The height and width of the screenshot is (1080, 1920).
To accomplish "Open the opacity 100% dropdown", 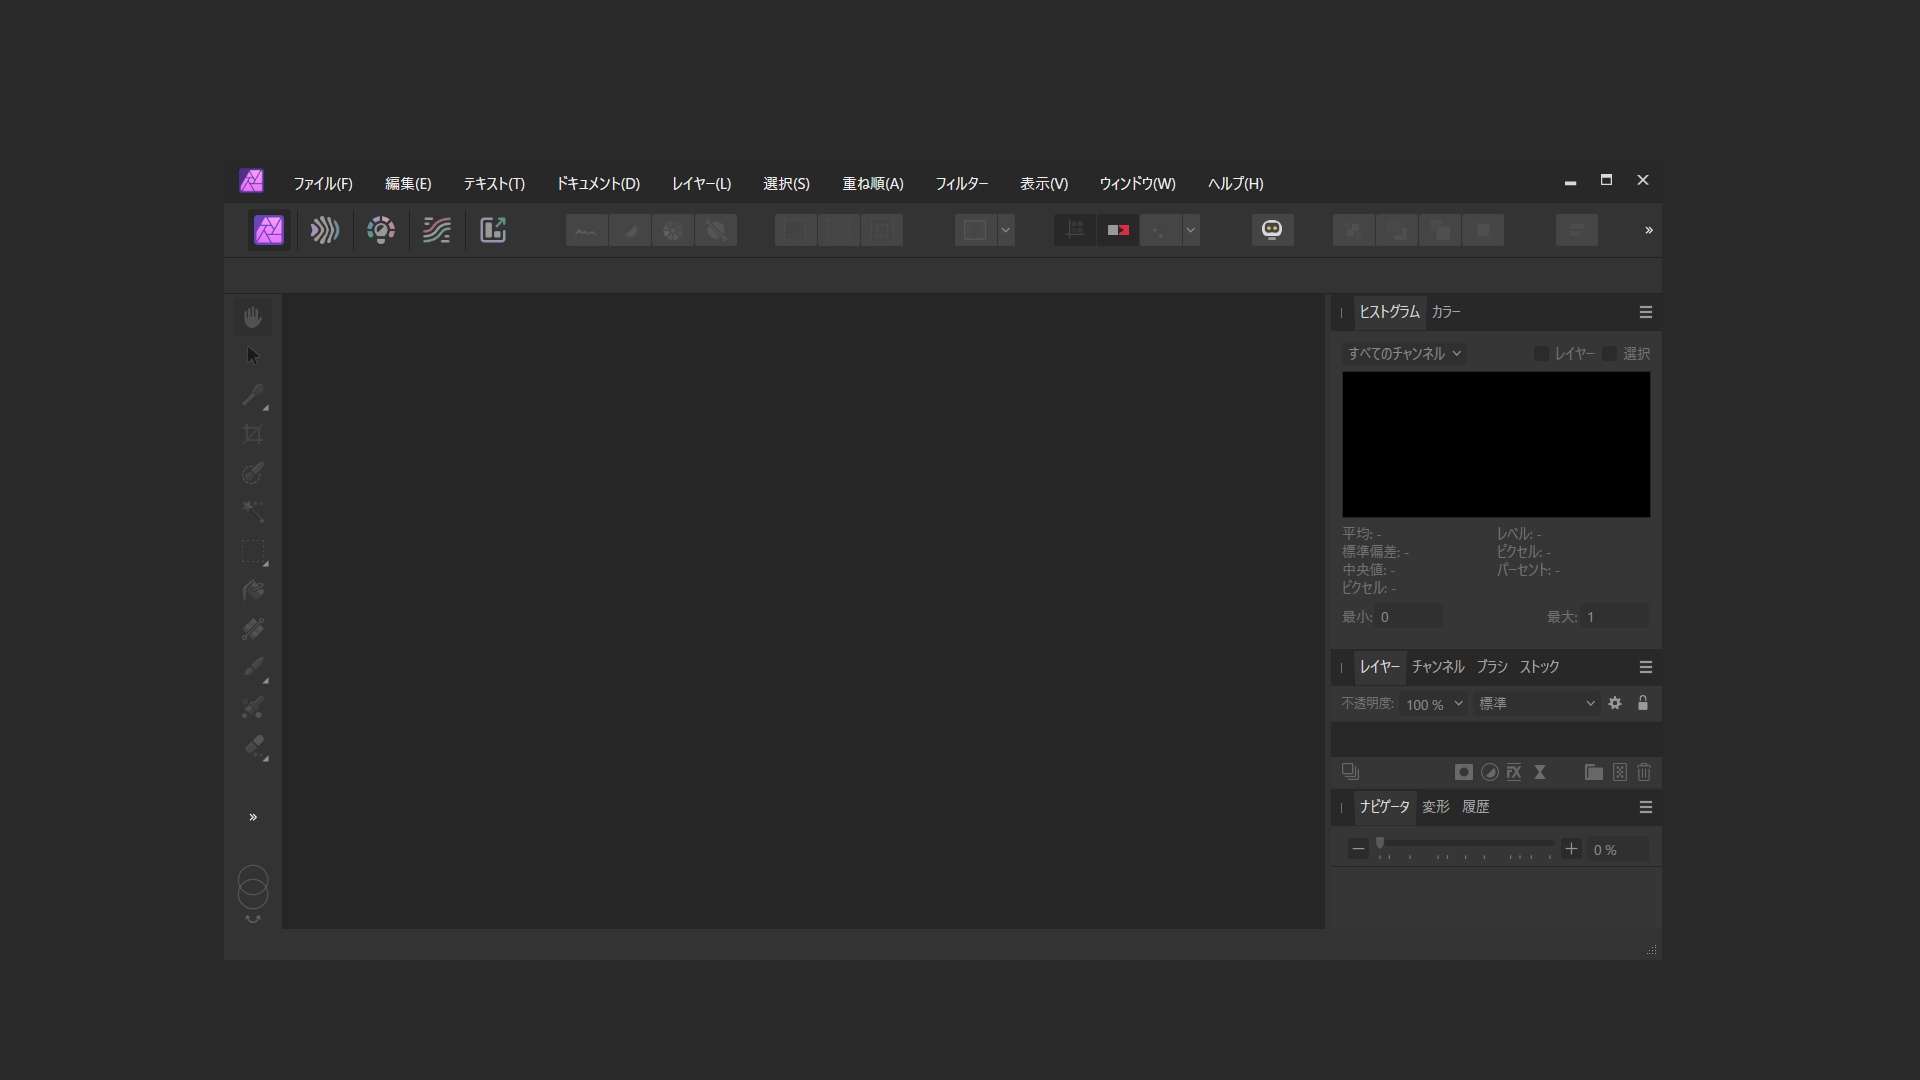I will (1433, 704).
